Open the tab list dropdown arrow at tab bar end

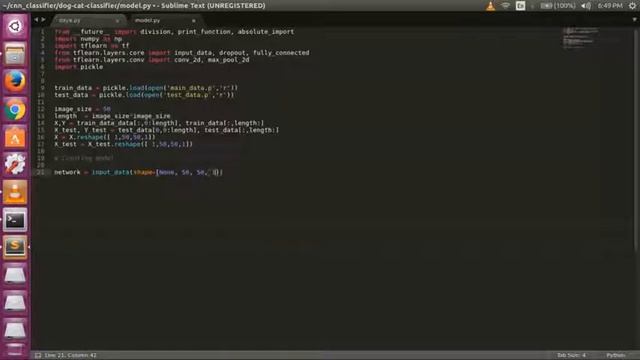point(635,20)
